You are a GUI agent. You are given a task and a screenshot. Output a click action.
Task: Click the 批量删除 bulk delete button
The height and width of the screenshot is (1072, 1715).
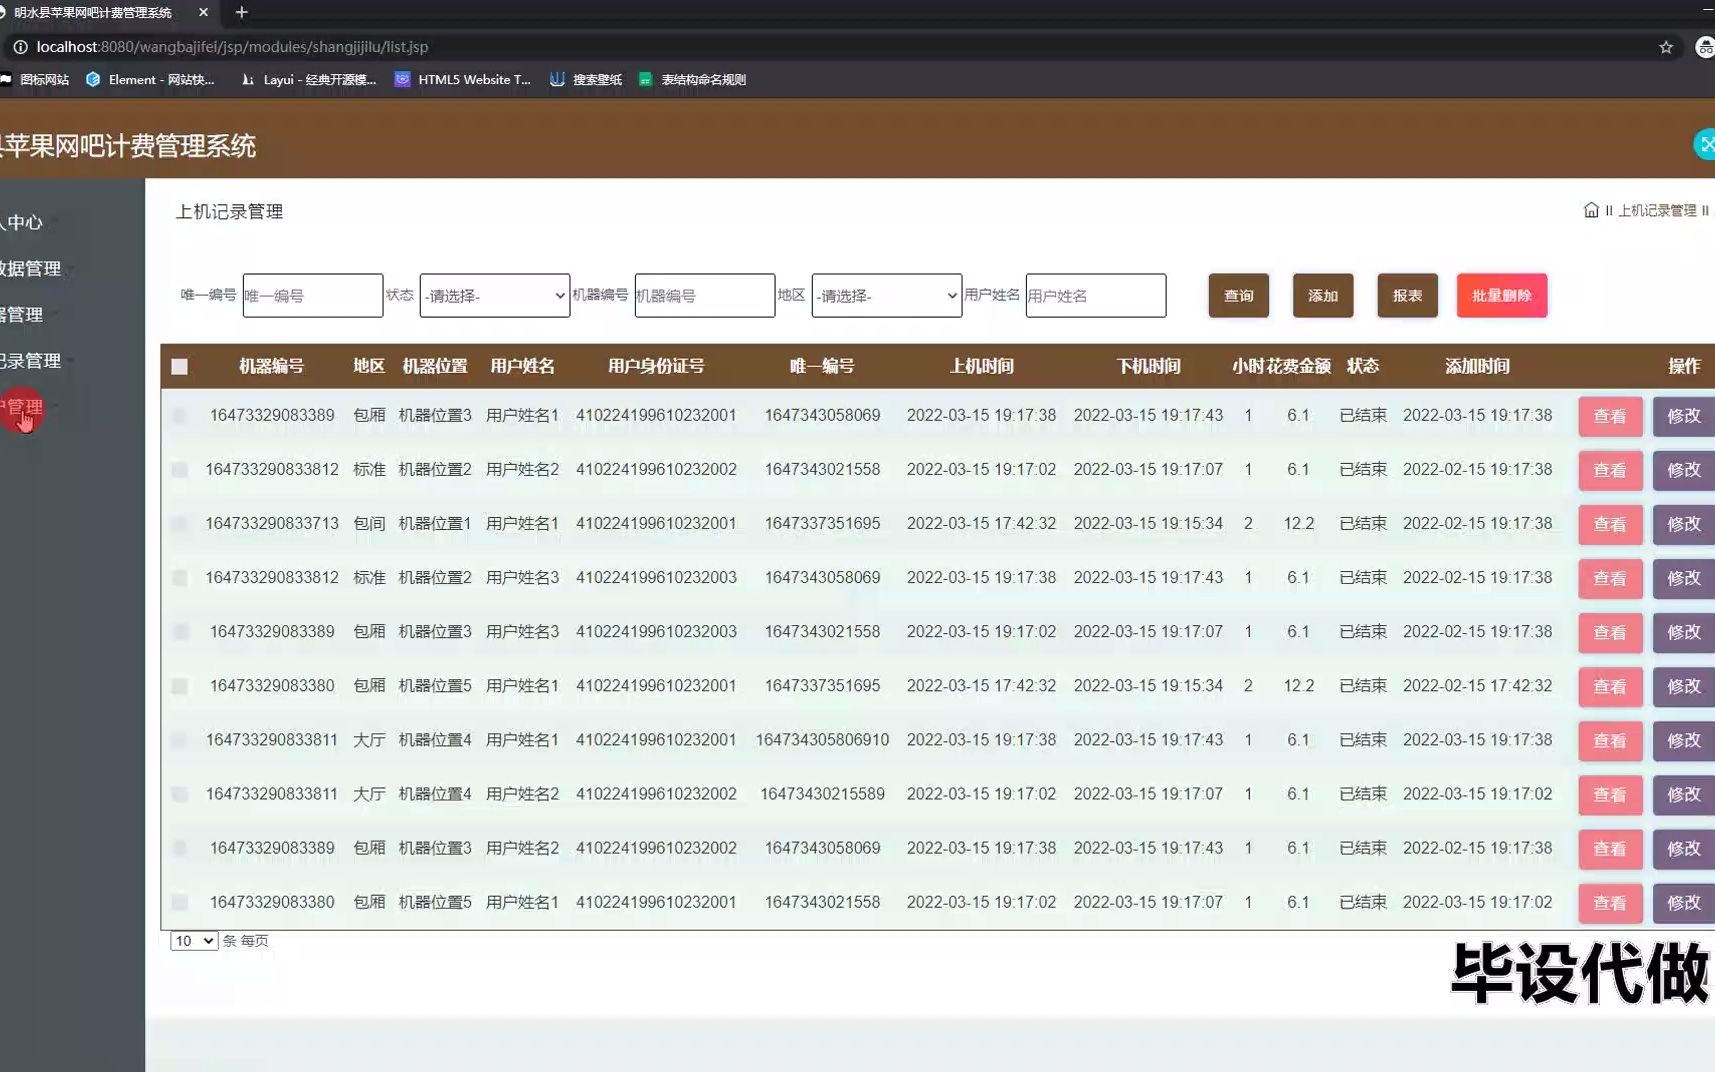[x=1502, y=295]
